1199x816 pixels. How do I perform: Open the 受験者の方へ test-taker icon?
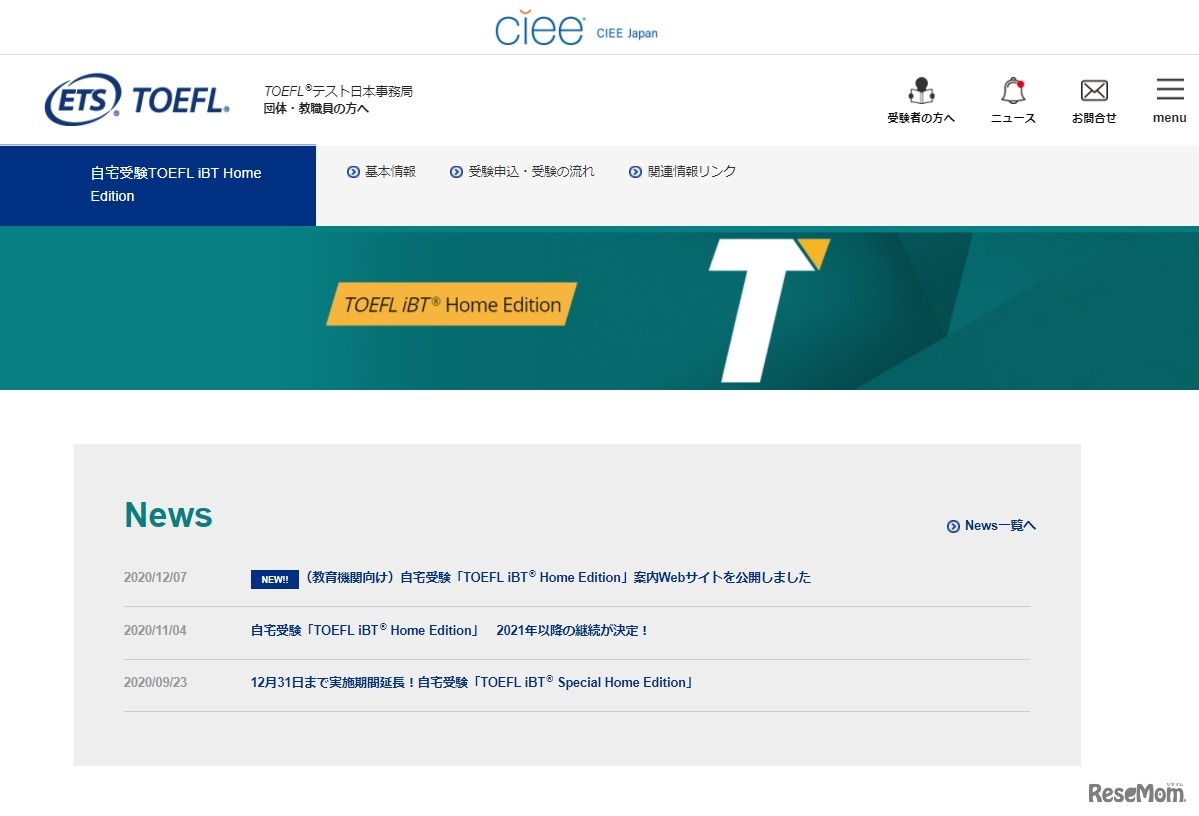click(921, 91)
